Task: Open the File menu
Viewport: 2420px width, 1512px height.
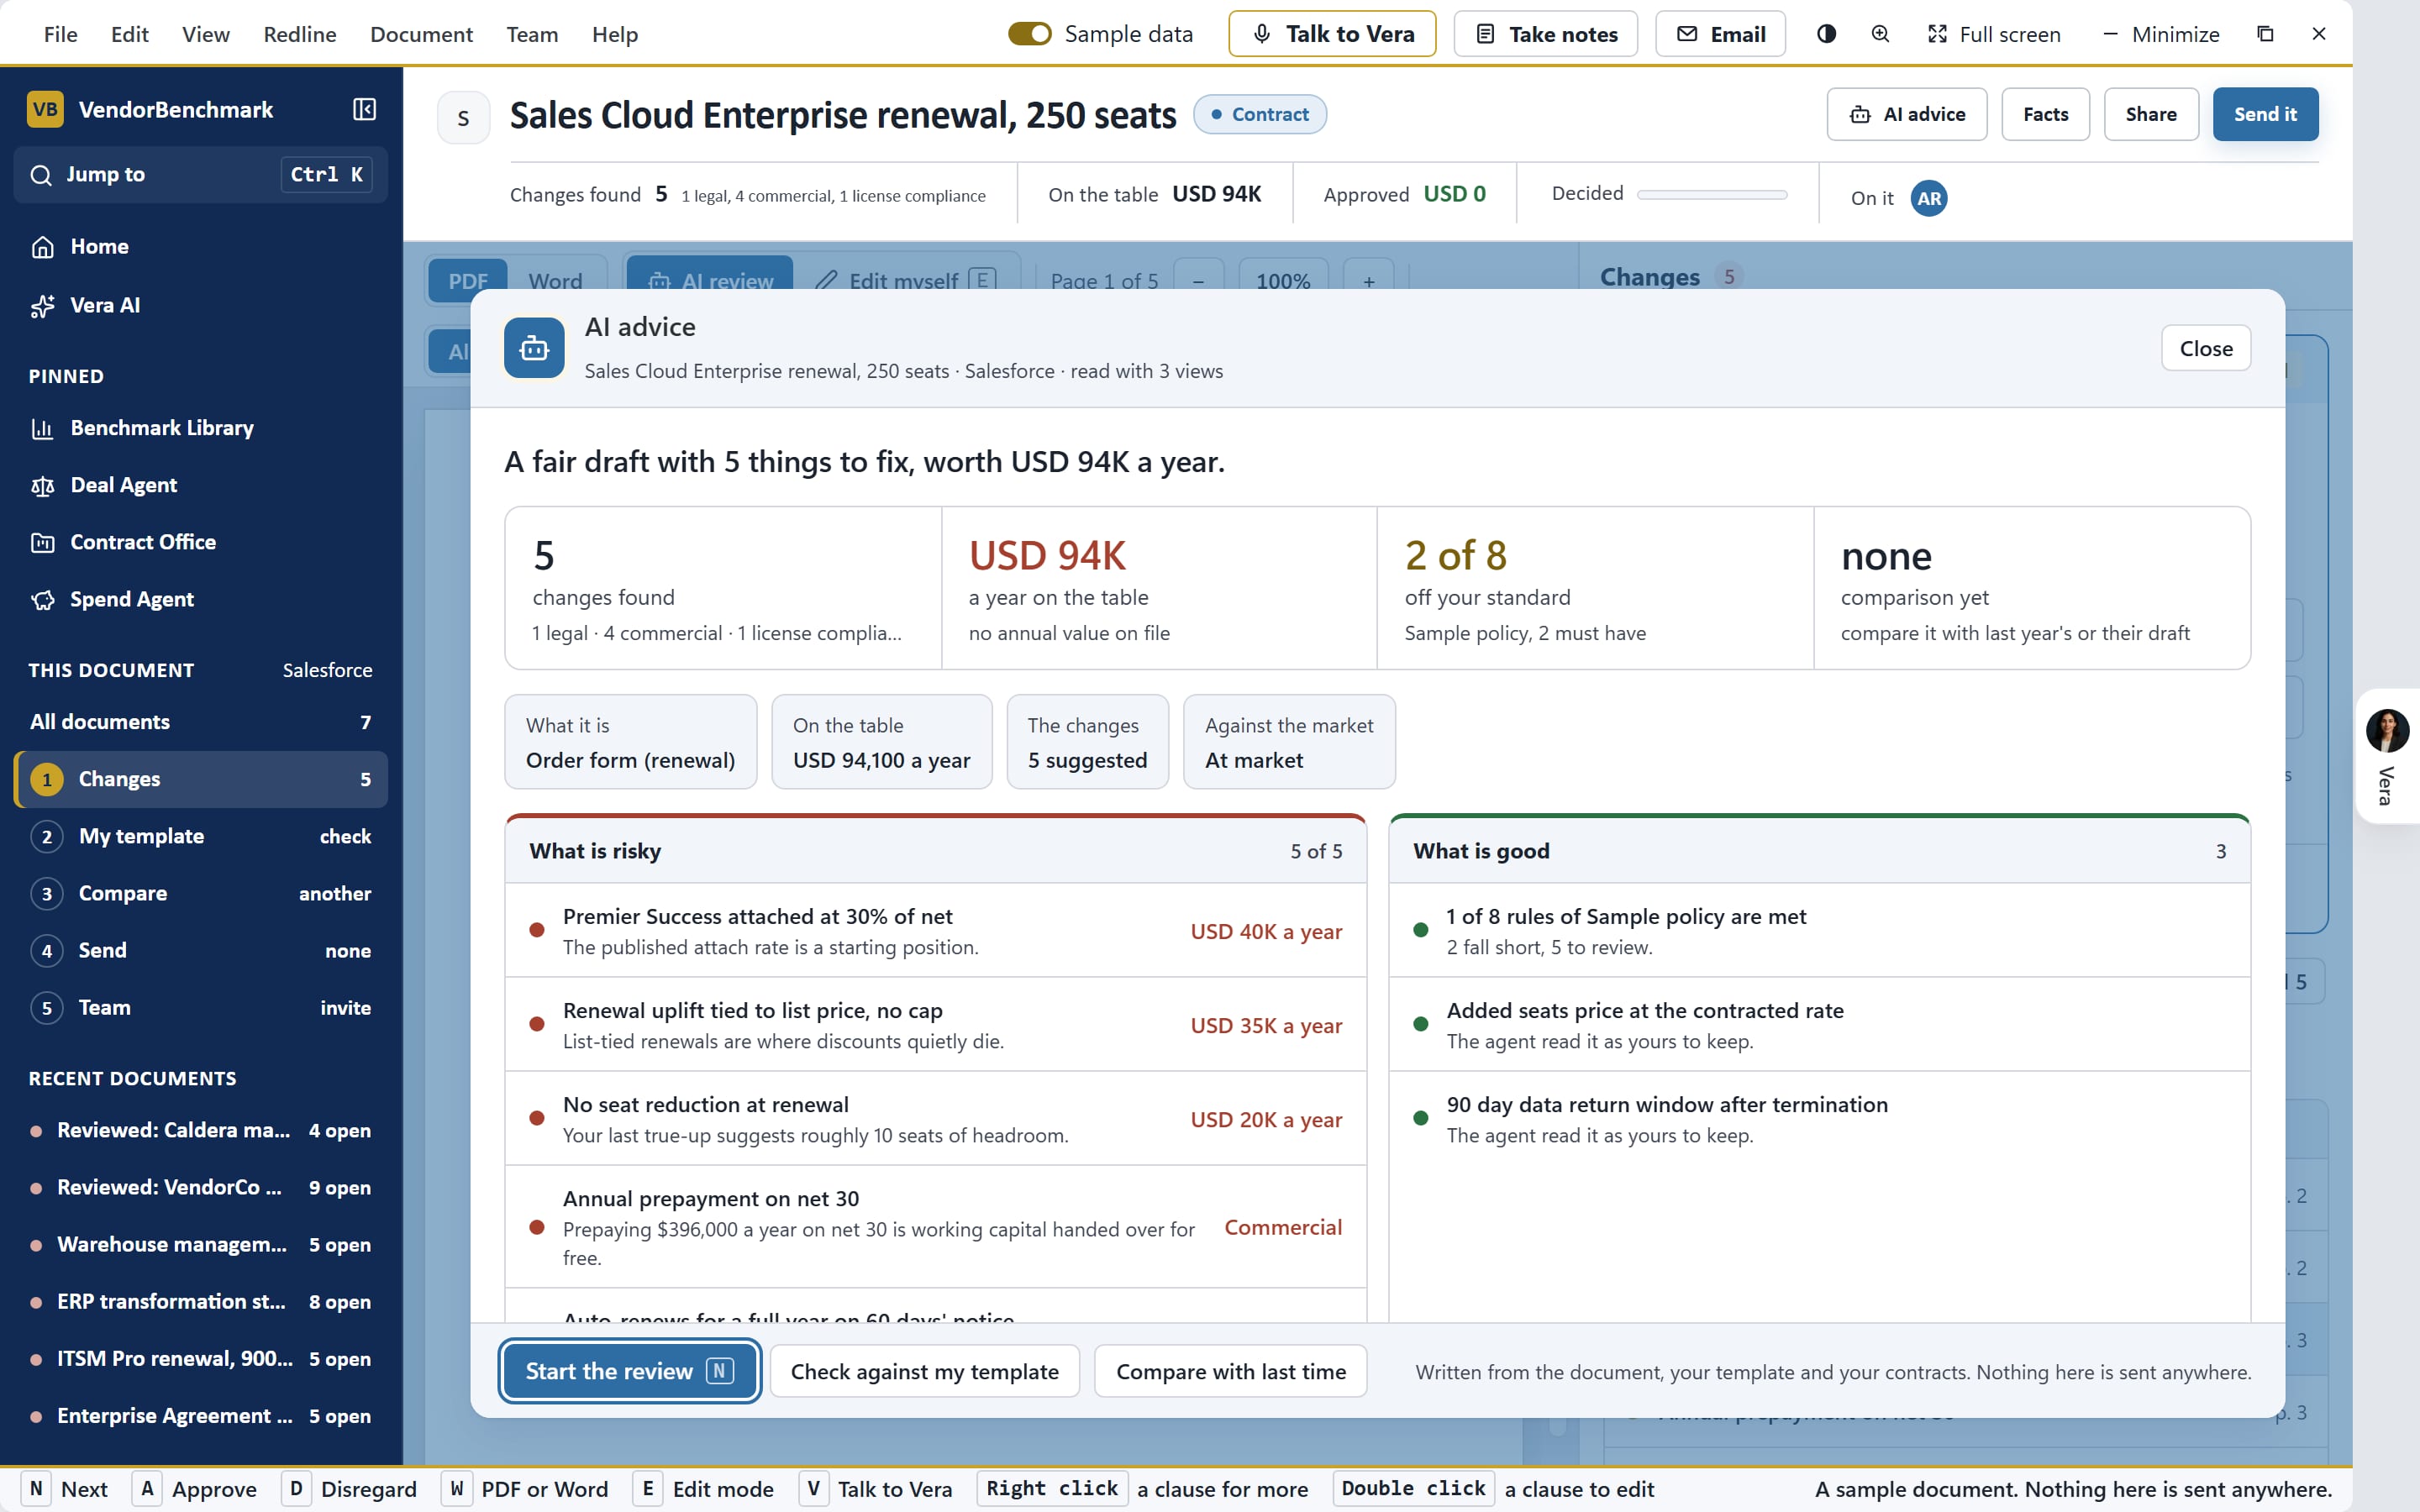Action: point(60,34)
